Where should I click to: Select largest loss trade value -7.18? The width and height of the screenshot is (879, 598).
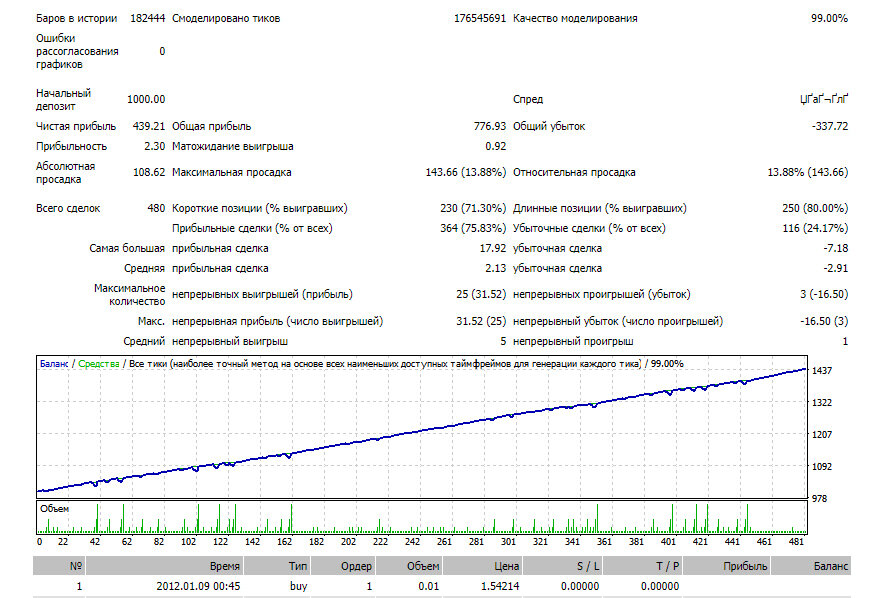(x=835, y=248)
